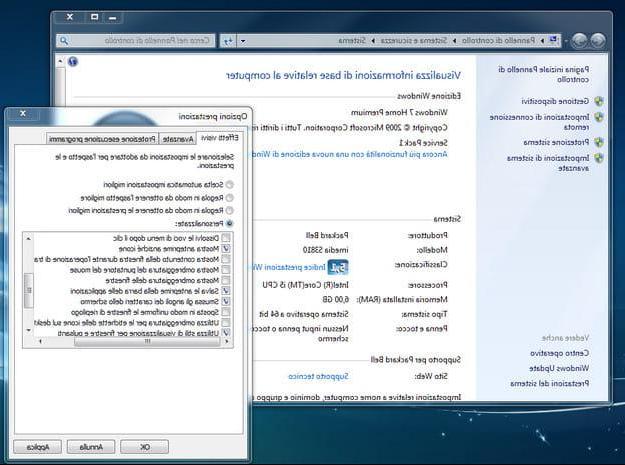Image resolution: width=625 pixels, height=465 pixels.
Task: Enable Mostra ombreggiatura delle finestre
Action: [x=226, y=281]
